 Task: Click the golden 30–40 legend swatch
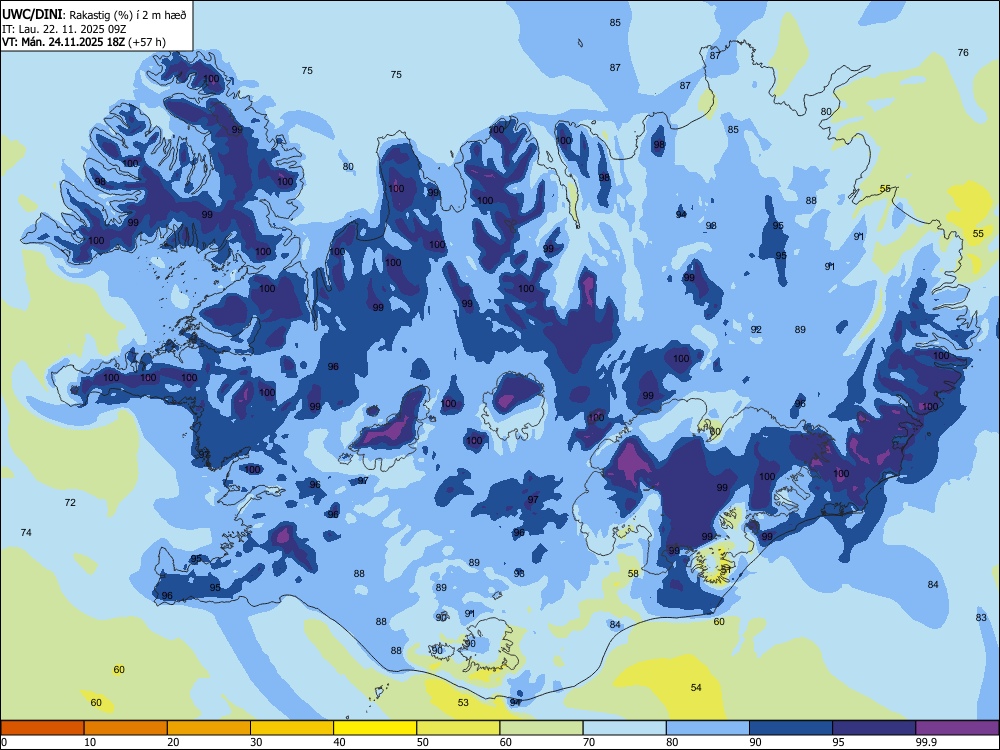coord(292,728)
